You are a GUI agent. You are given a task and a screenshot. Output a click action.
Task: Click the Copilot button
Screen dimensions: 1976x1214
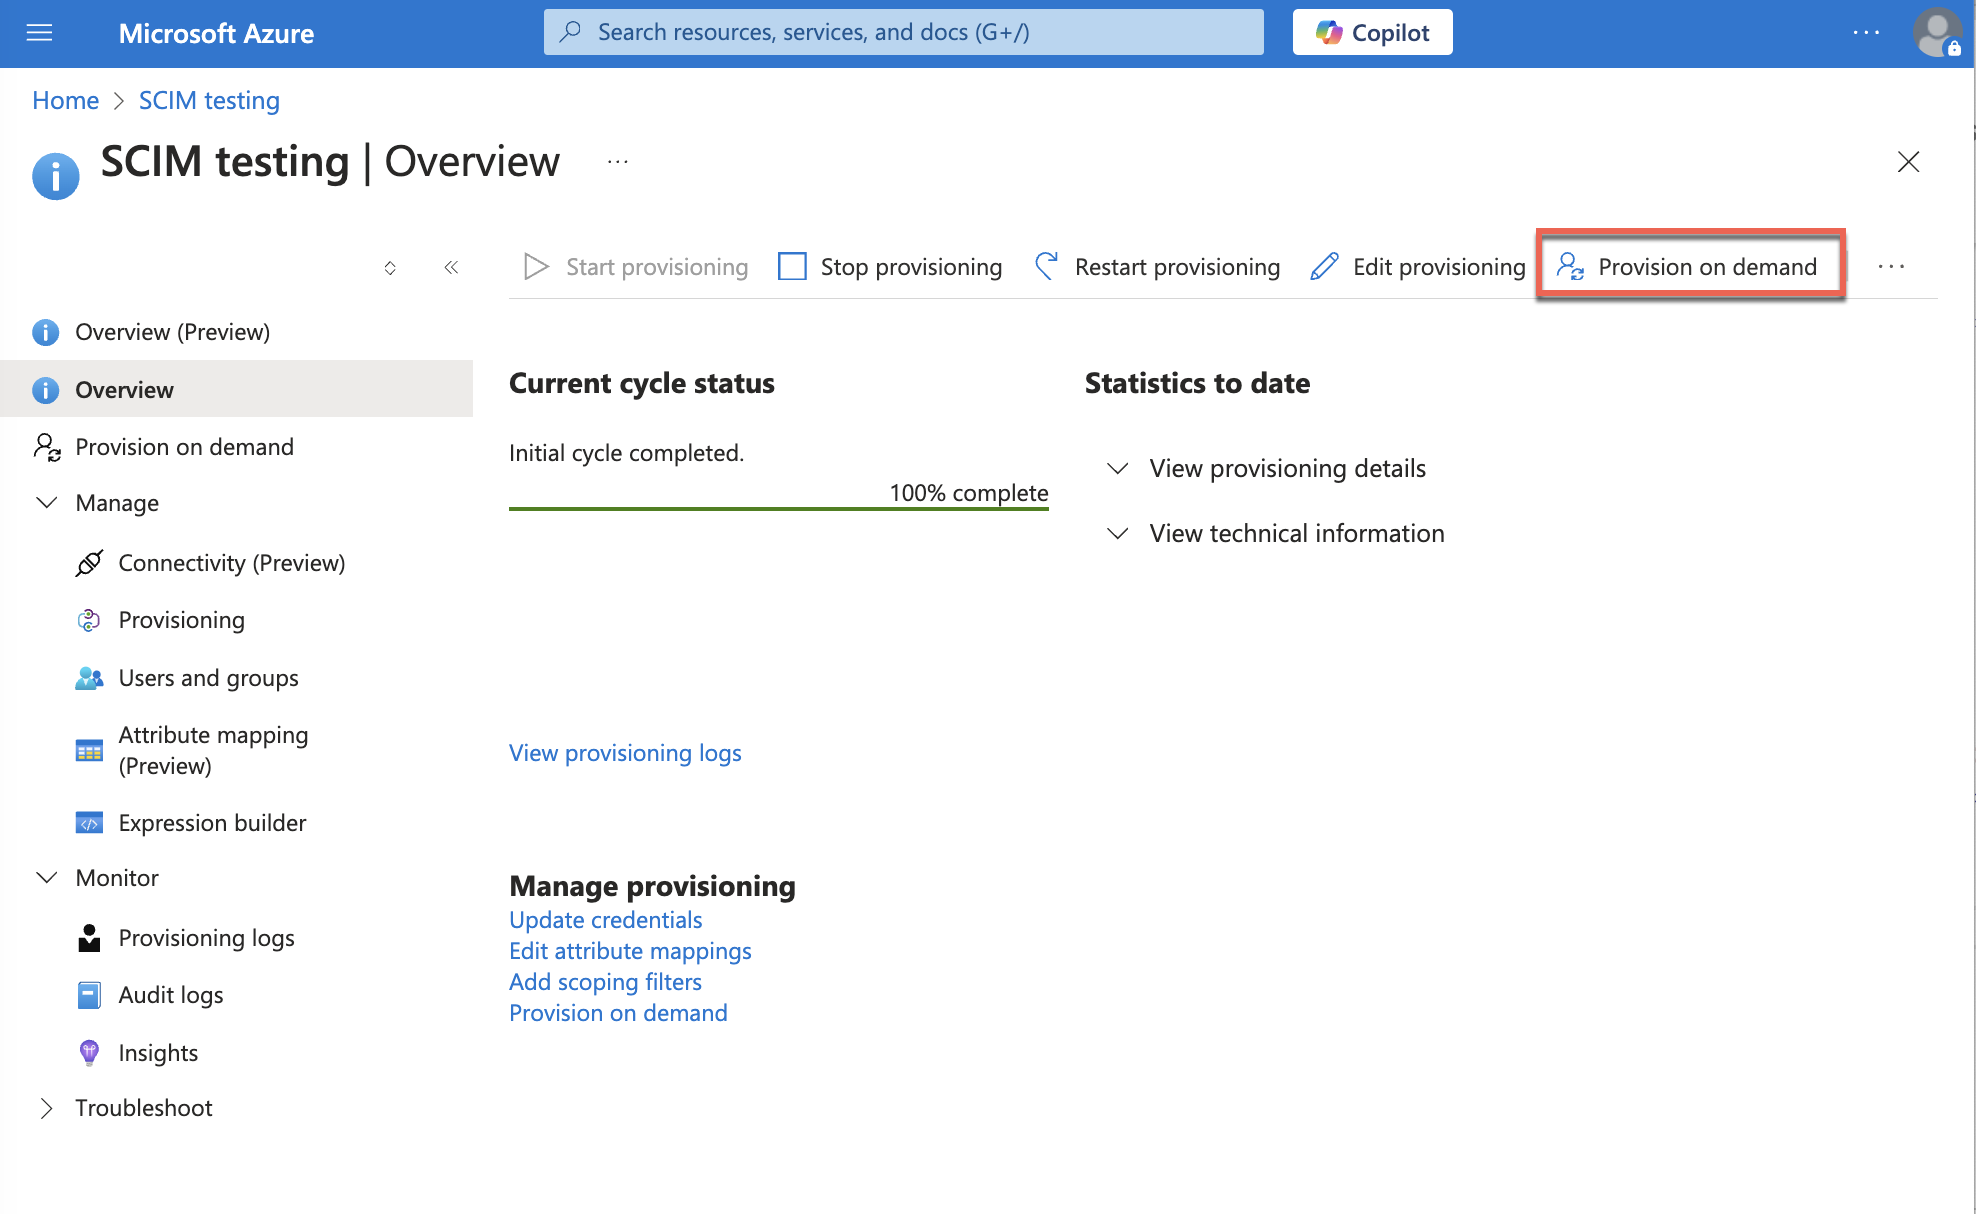(x=1372, y=33)
